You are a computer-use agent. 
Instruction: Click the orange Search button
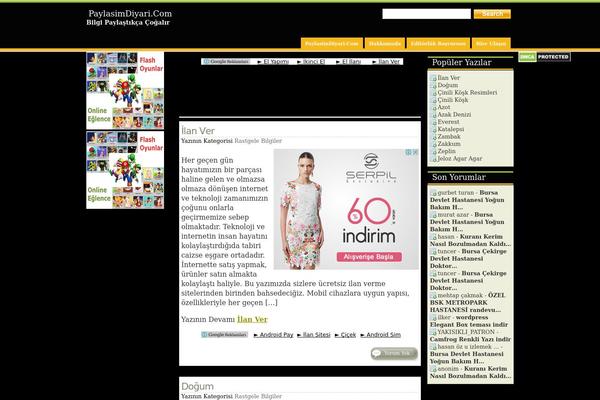click(x=492, y=14)
